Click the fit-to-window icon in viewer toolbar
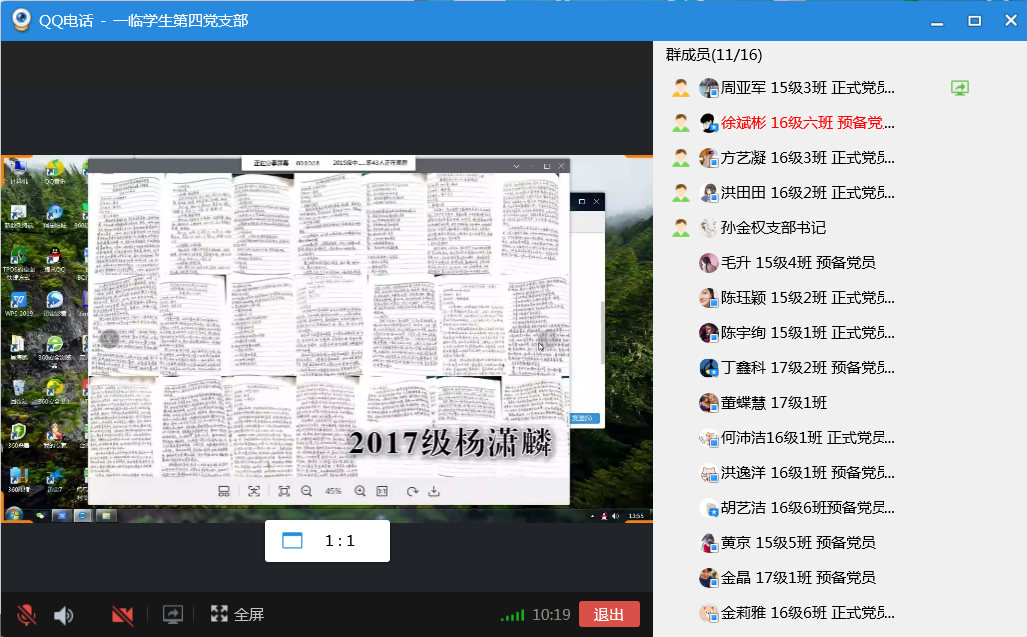The width and height of the screenshot is (1027, 637). point(284,491)
